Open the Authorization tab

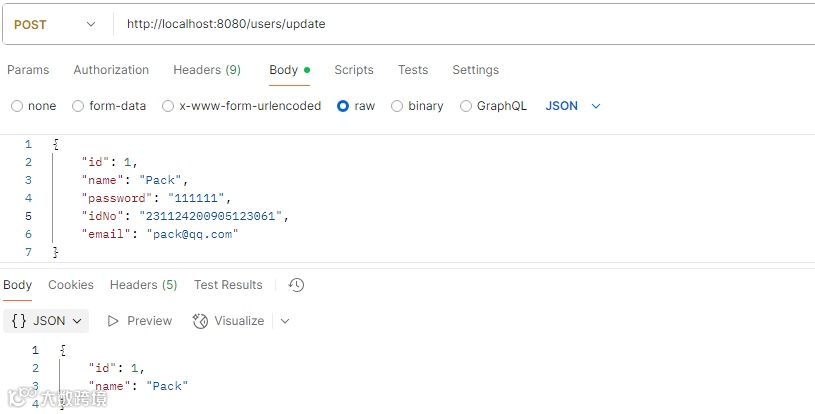pyautogui.click(x=111, y=70)
